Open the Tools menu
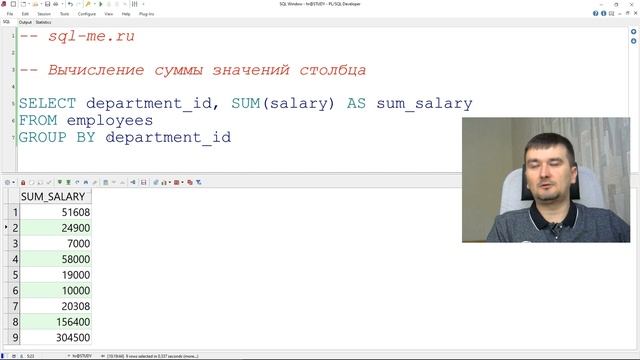Screen dimensions: 640x360 click(64, 14)
